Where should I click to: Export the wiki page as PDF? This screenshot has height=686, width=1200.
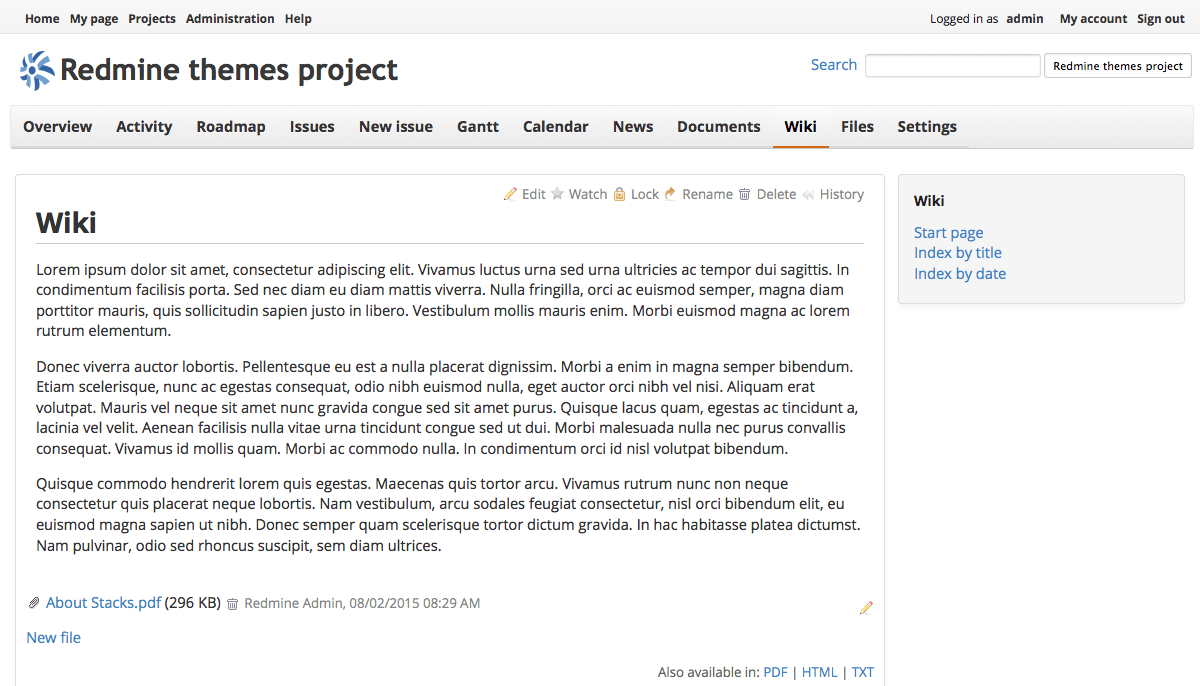(776, 673)
